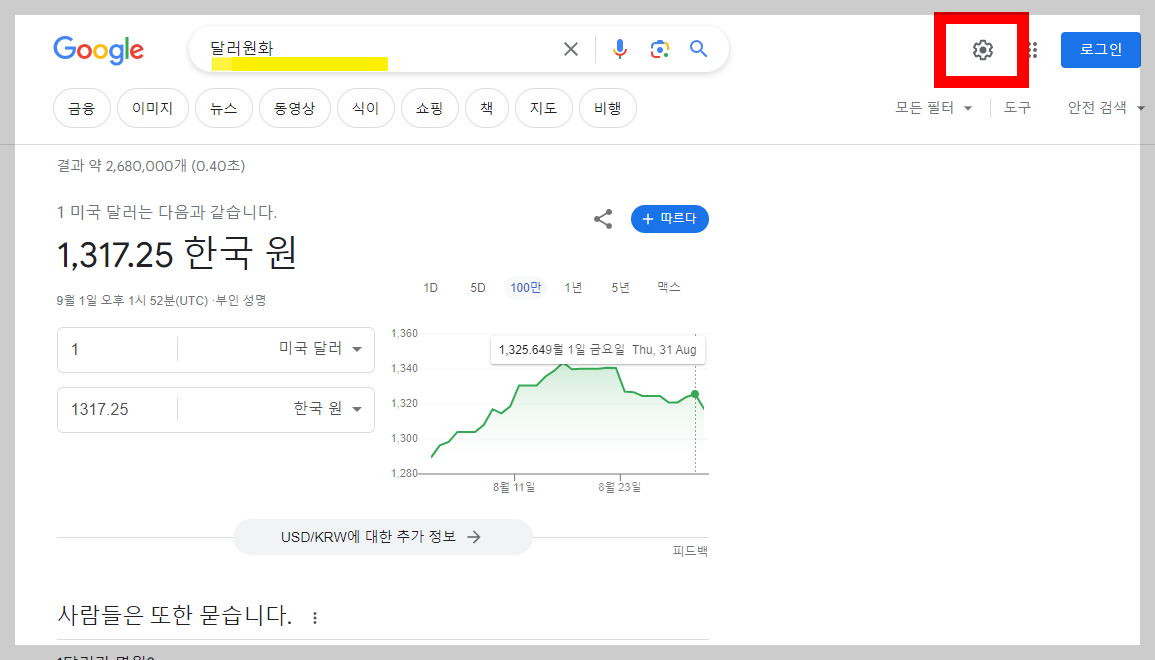Open the 뉴스 search tab
Viewport: 1155px width, 660px height.
point(223,108)
